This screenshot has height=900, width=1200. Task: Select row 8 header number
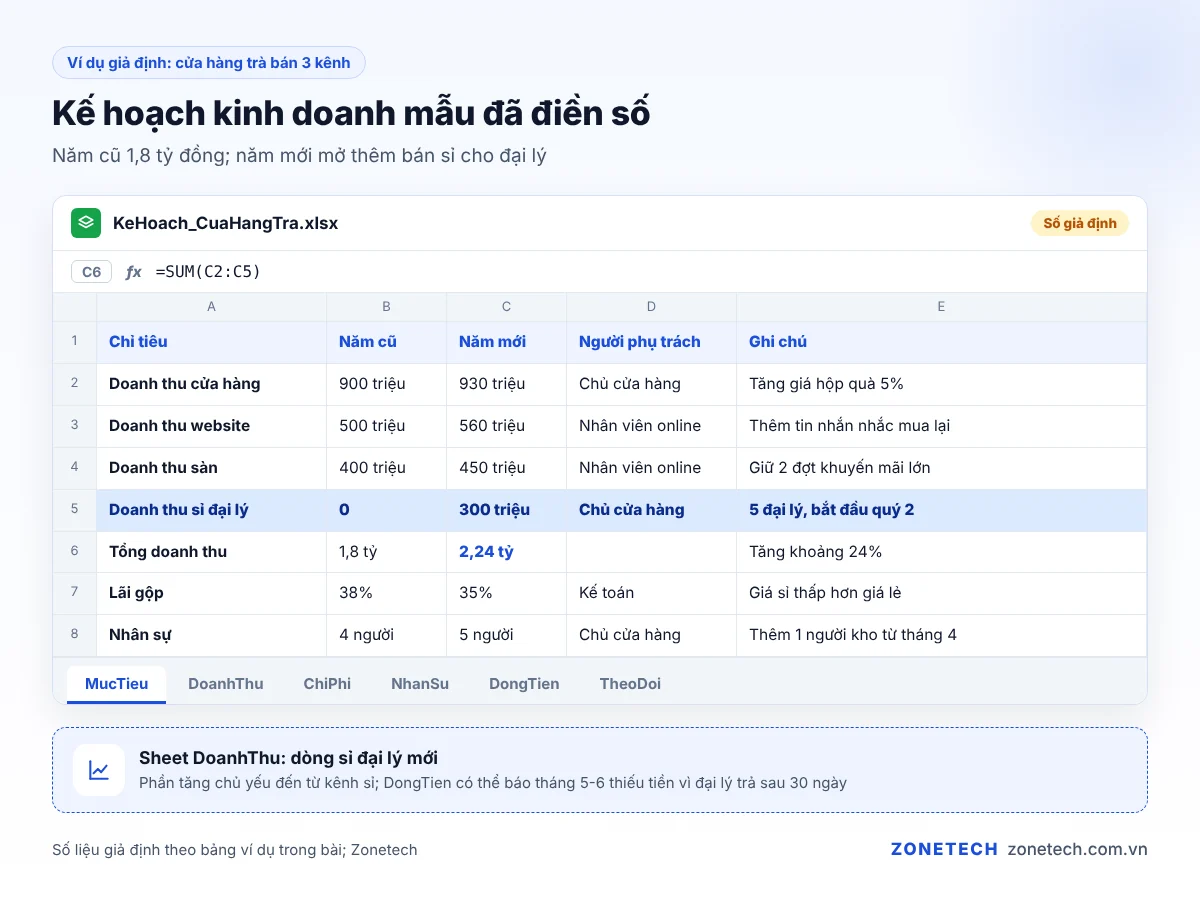[x=74, y=634]
